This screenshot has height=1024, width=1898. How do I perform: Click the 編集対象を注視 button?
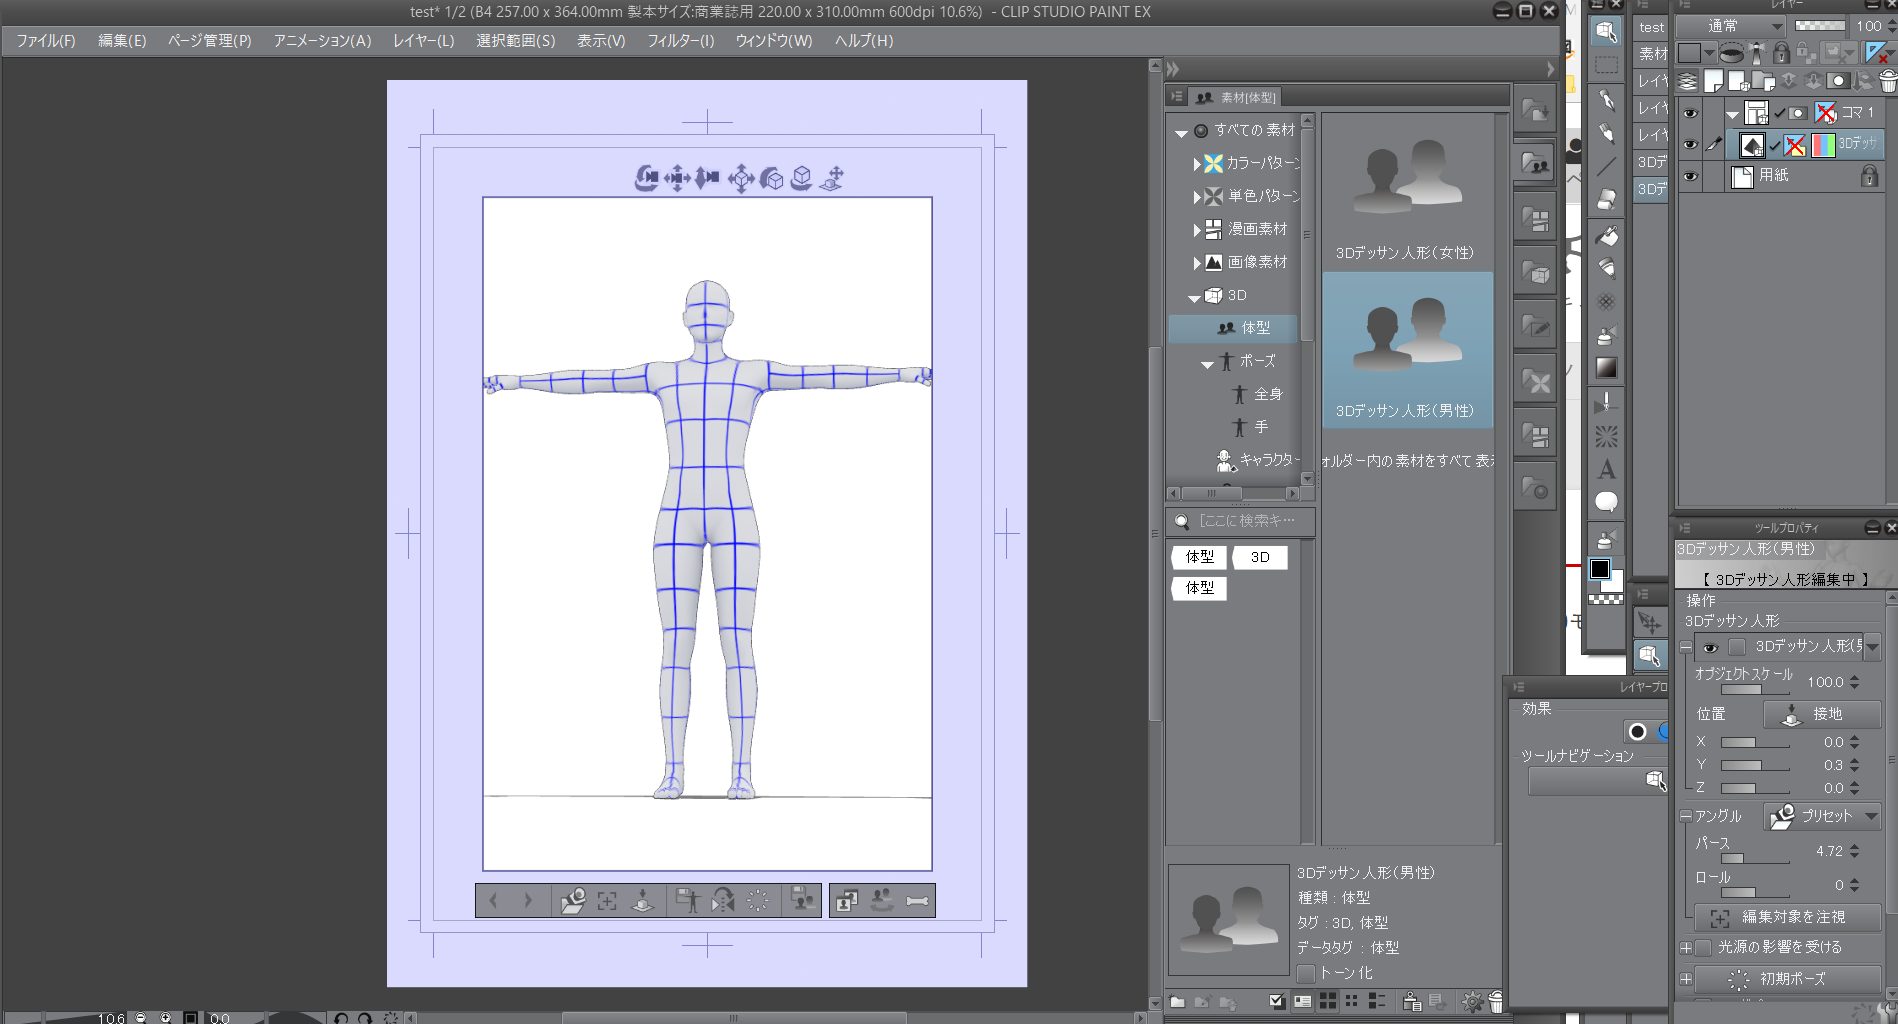[1787, 917]
